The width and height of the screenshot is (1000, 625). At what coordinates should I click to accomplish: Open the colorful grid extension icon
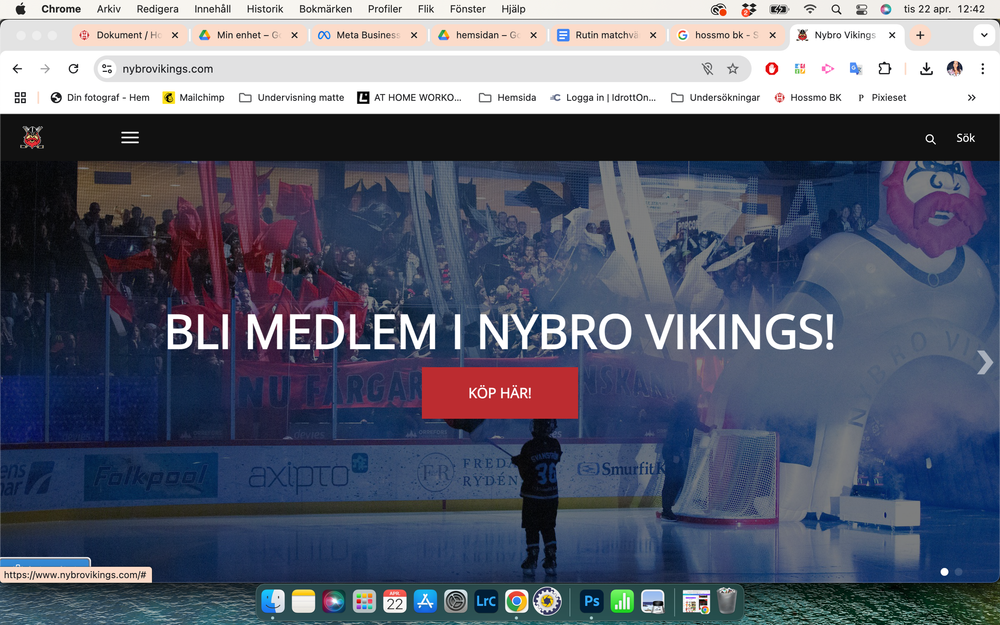click(x=800, y=69)
